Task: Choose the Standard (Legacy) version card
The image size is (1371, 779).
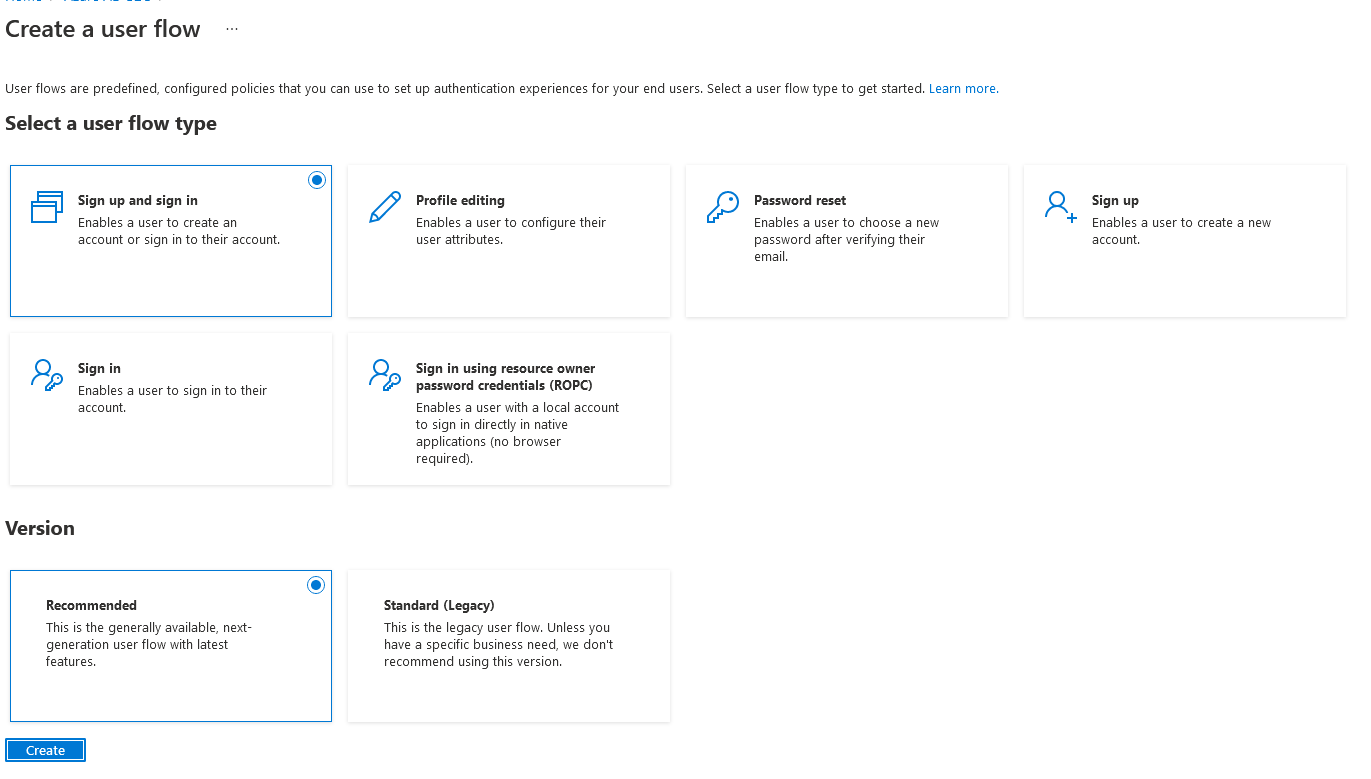Action: click(509, 646)
